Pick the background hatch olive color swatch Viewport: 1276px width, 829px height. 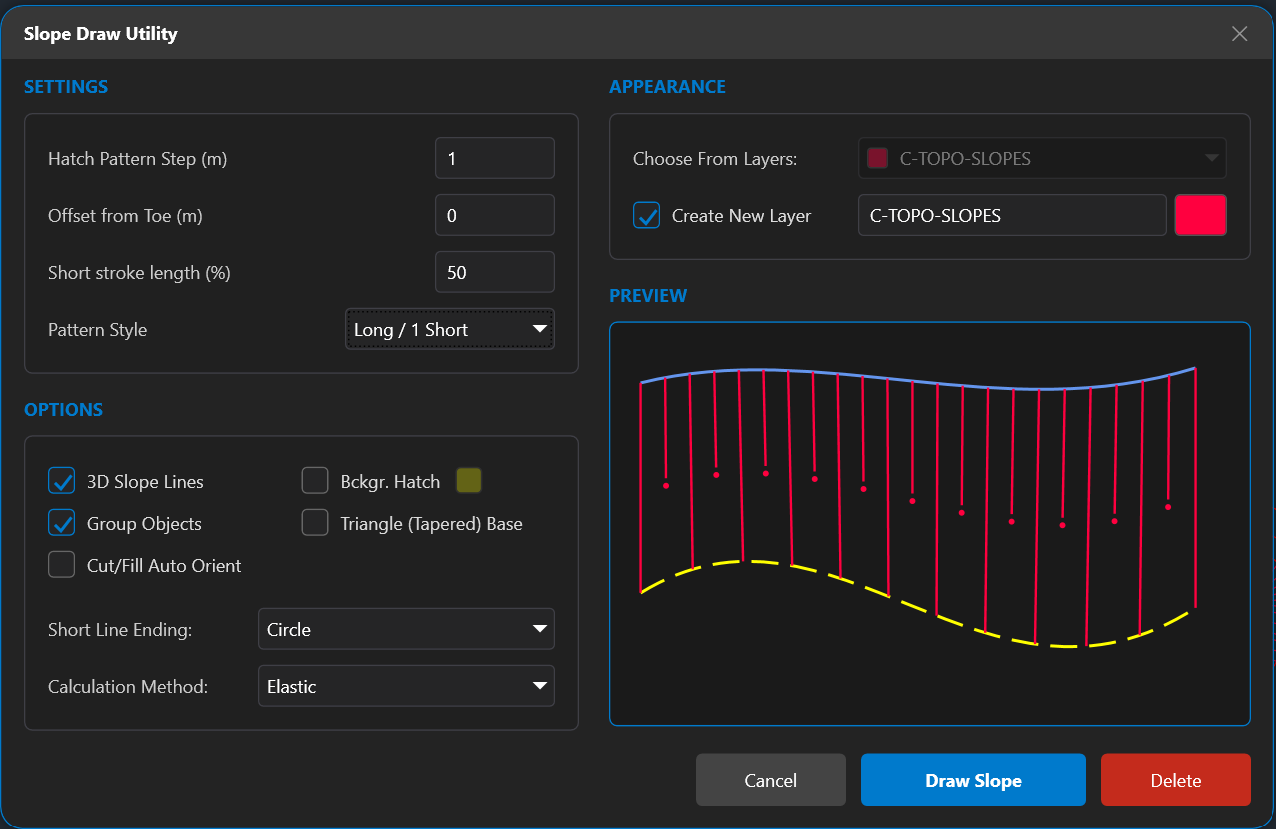469,481
